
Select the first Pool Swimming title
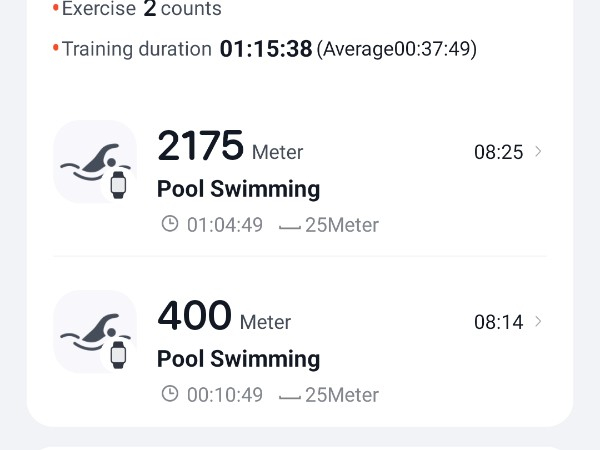click(238, 189)
